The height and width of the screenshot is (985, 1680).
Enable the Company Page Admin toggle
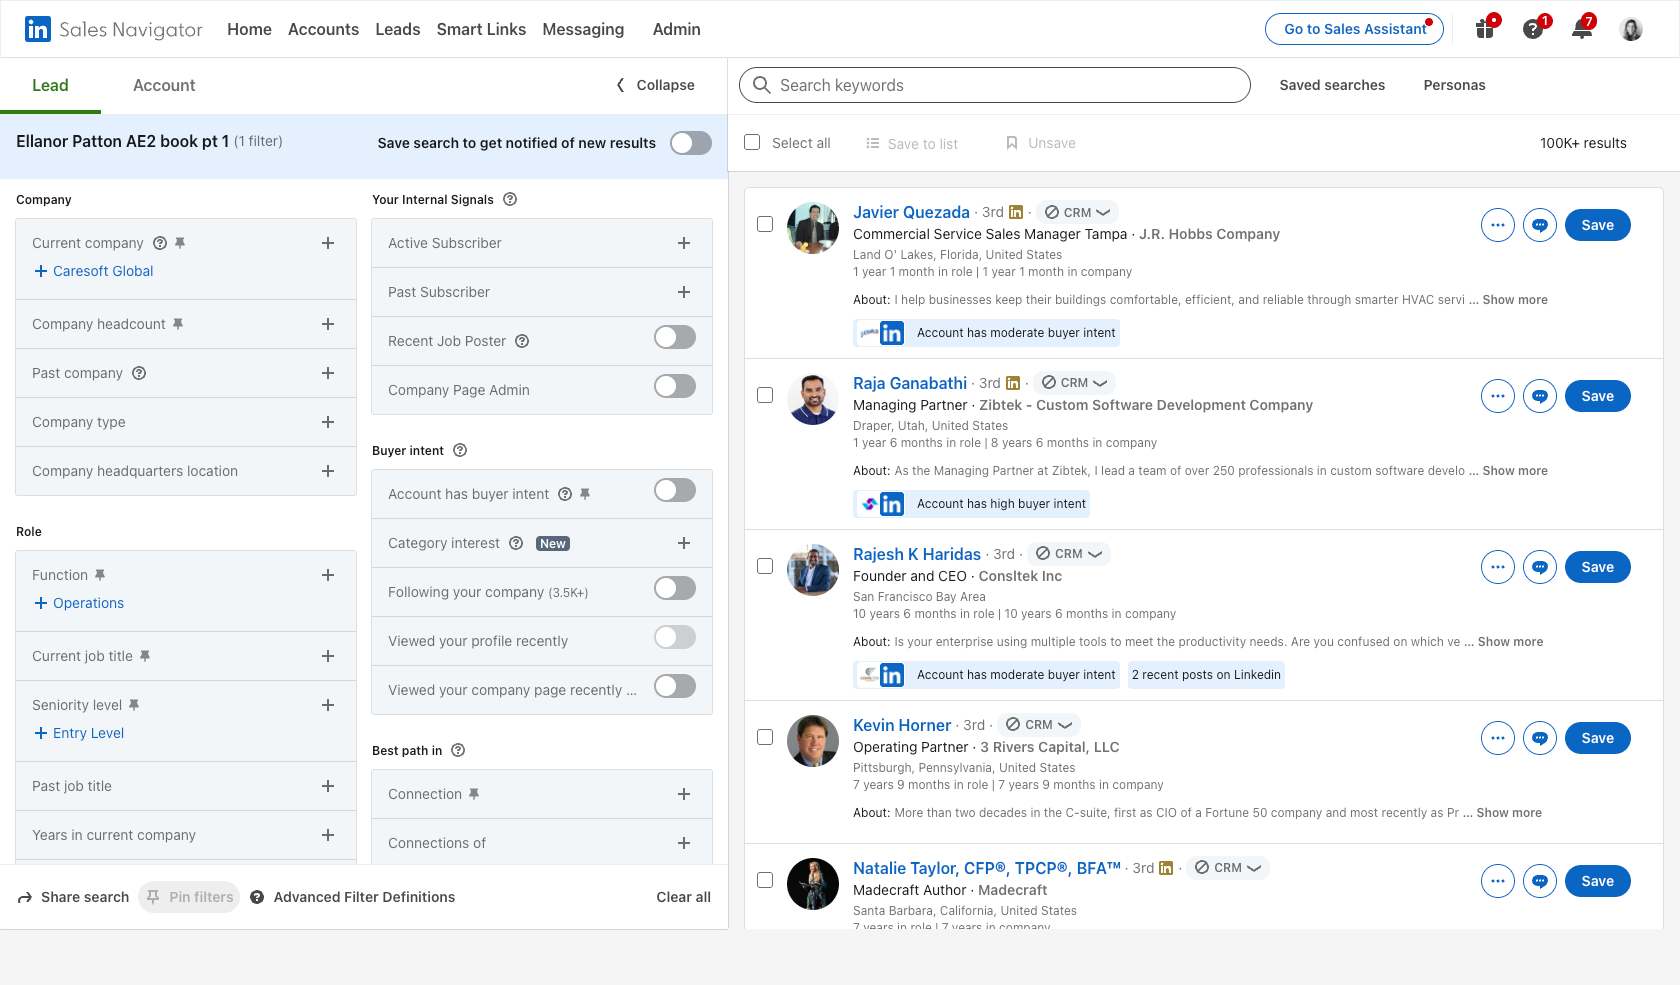point(675,386)
